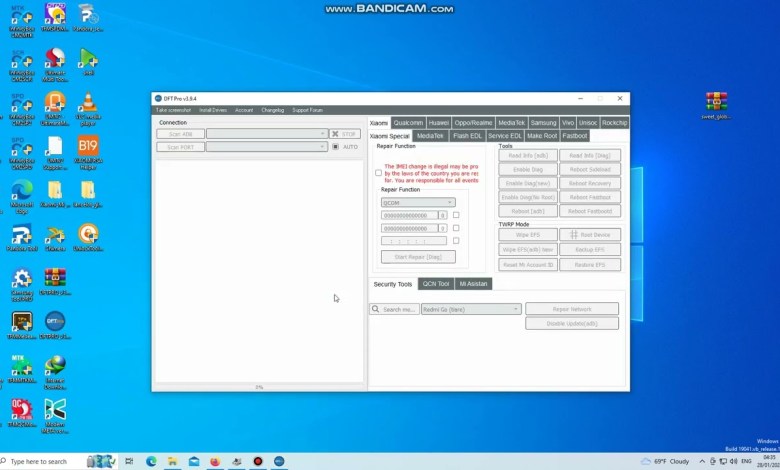780x470 pixels.
Task: Click the volume icon in system tray
Action: [733, 462]
